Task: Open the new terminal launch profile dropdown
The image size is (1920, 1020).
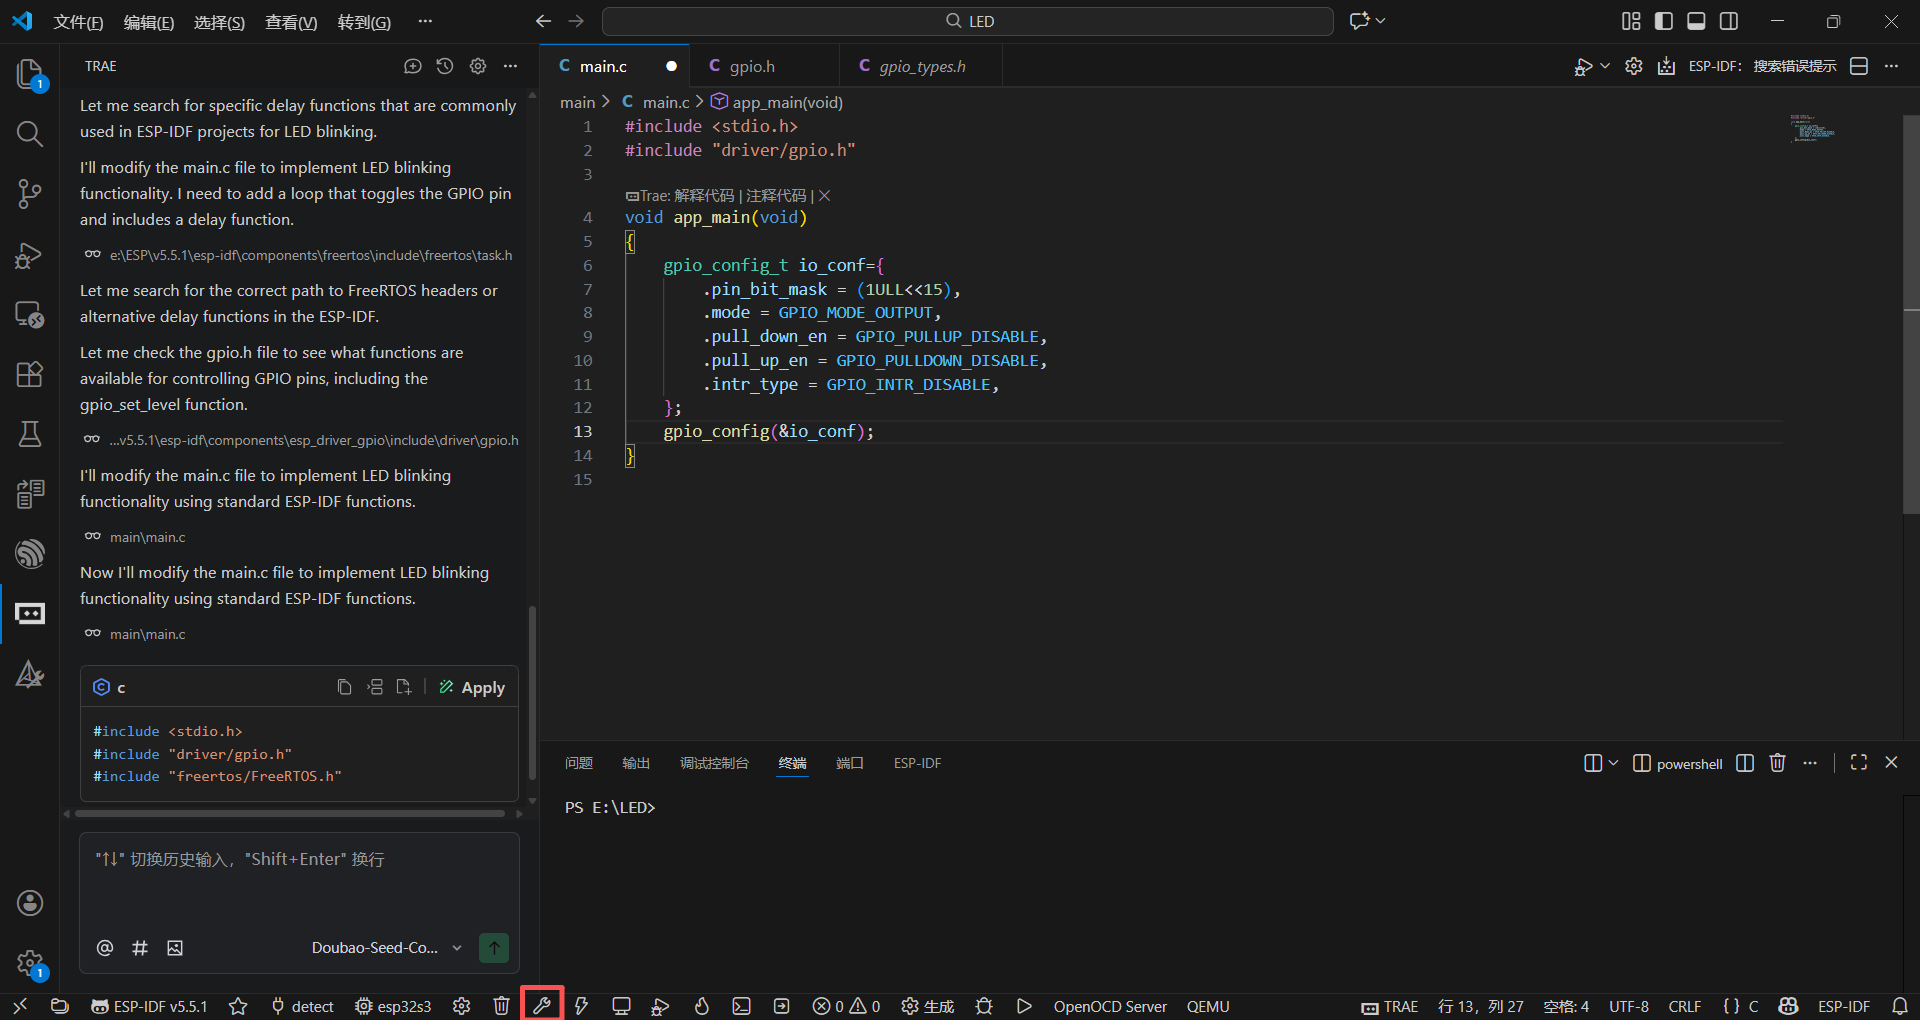Action: click(x=1613, y=763)
